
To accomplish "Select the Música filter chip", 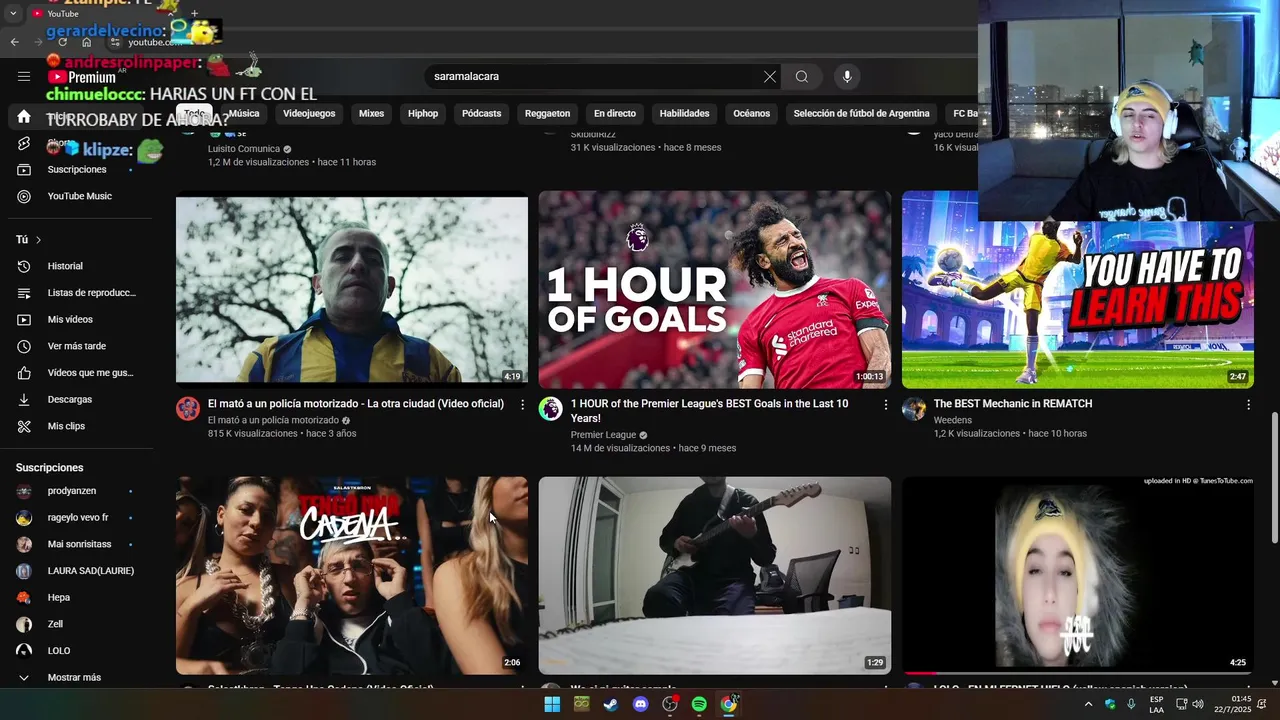I will pyautogui.click(x=244, y=113).
